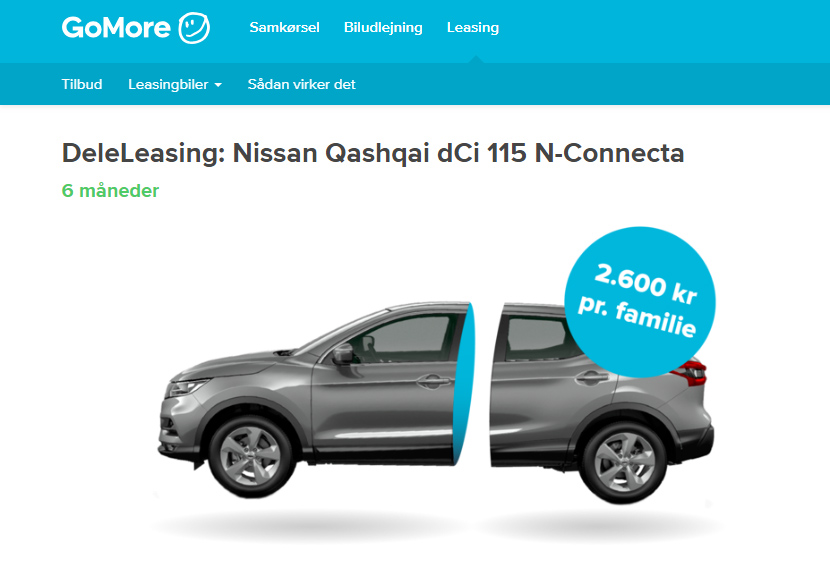Click the green 6 måneder label
The width and height of the screenshot is (830, 562).
point(110,191)
